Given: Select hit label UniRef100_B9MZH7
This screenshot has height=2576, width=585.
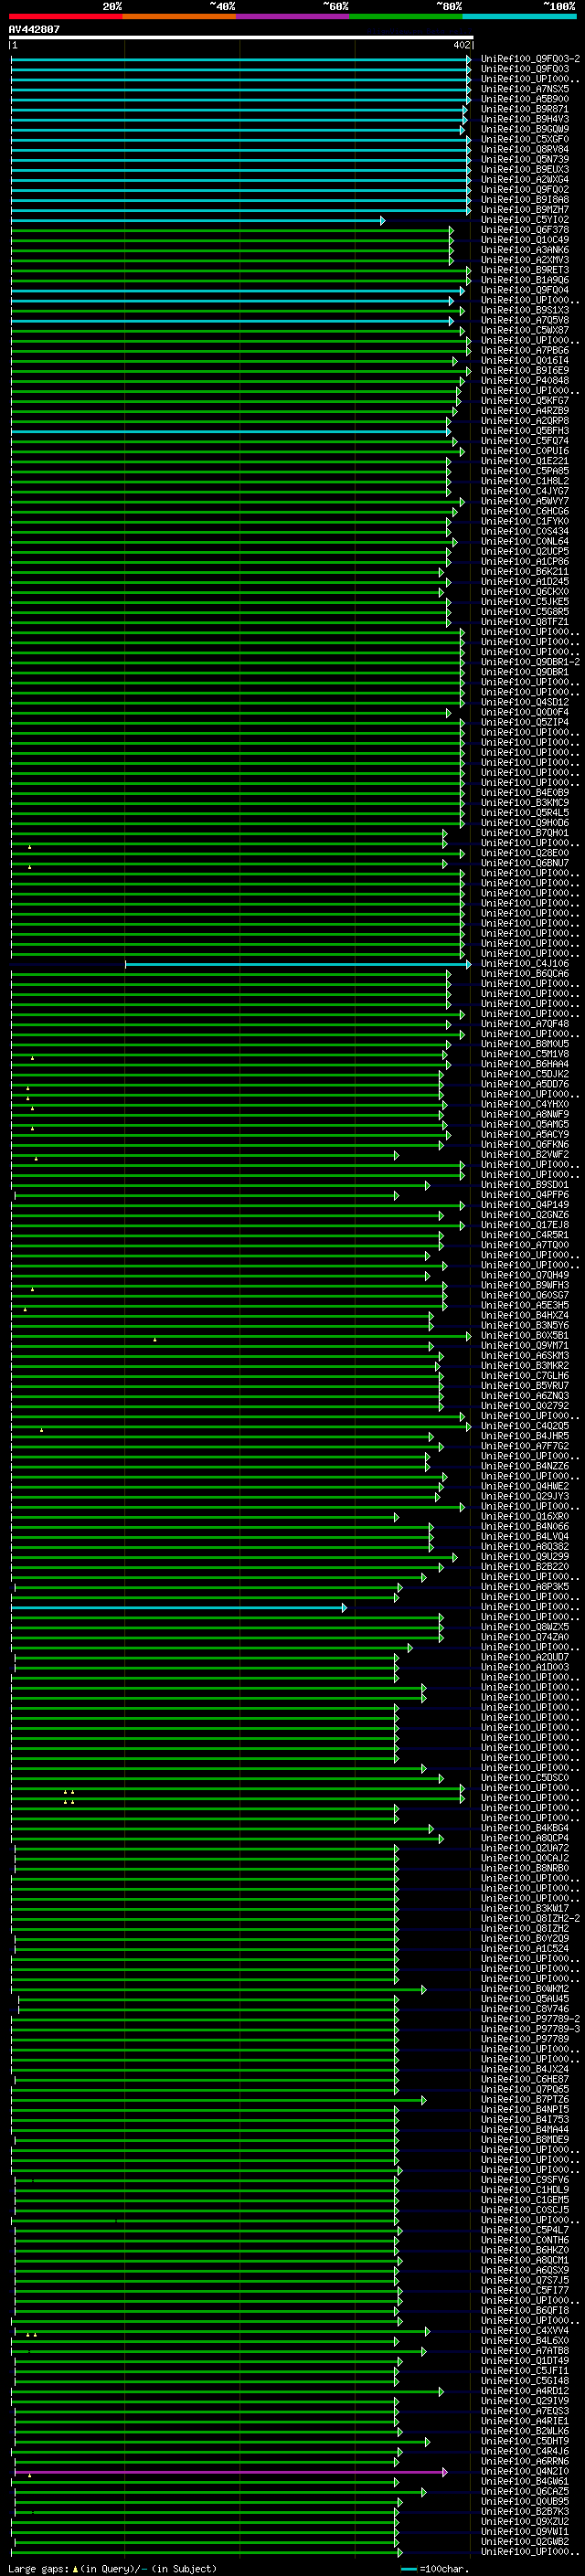Looking at the screenshot, I should click(x=525, y=210).
